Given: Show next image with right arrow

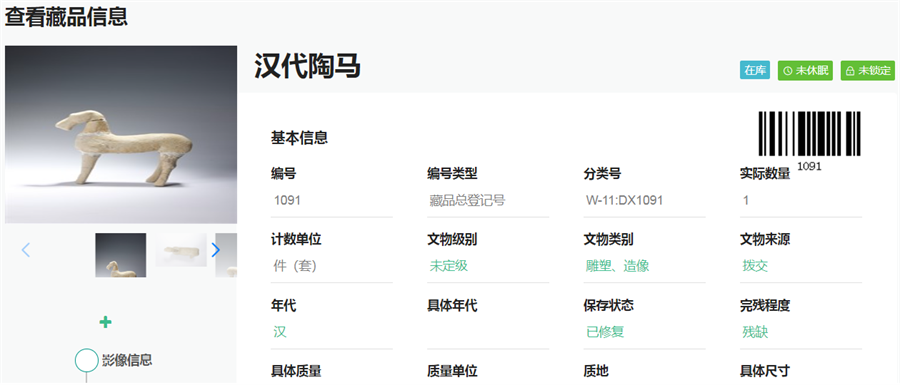Looking at the screenshot, I should pos(216,250).
